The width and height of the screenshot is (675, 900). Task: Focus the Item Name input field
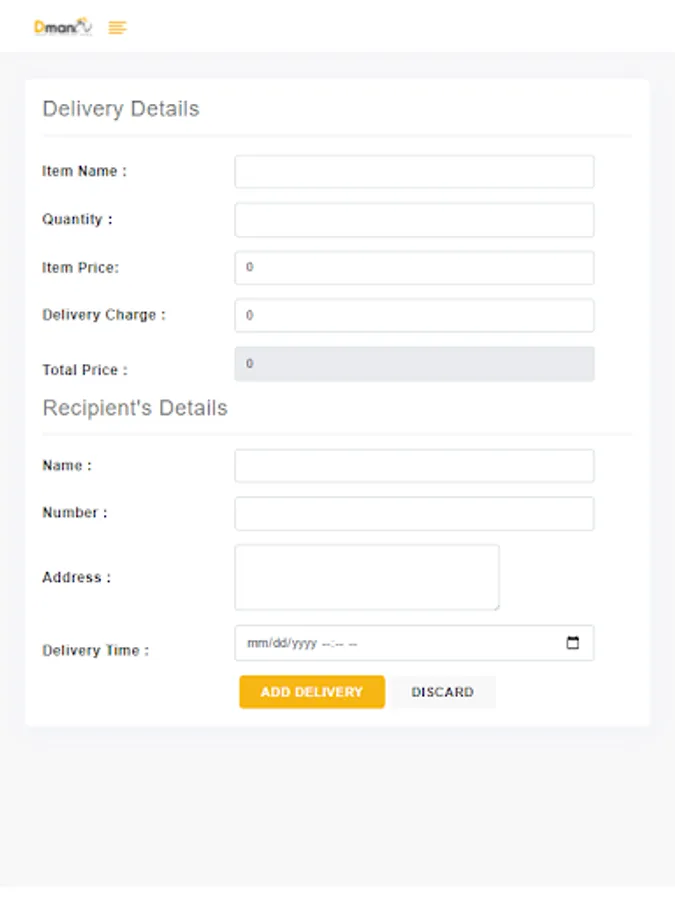(414, 171)
